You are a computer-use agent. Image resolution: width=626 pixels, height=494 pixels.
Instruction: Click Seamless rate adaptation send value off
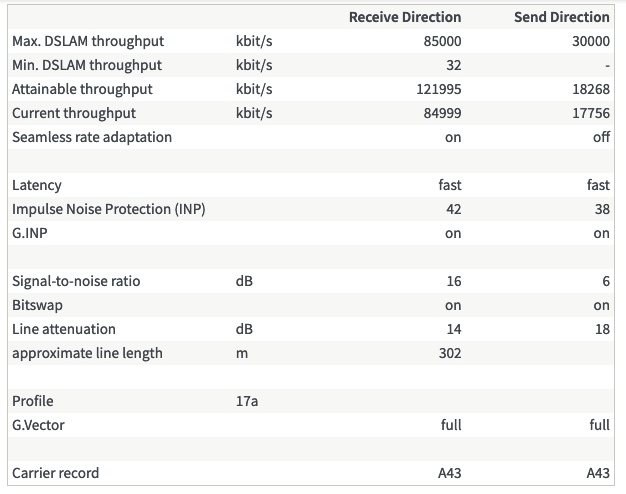point(601,137)
